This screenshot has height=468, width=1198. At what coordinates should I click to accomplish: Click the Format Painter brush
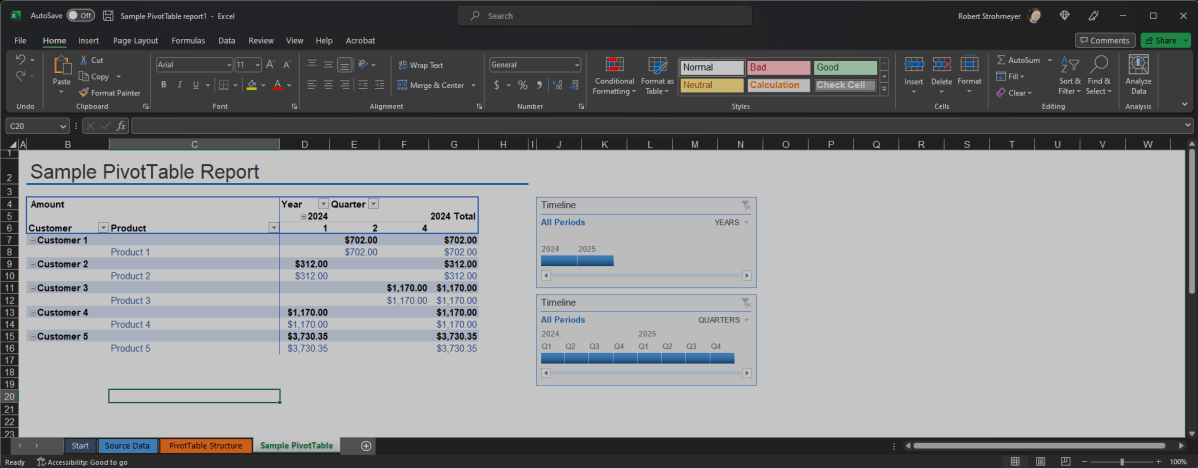84,92
